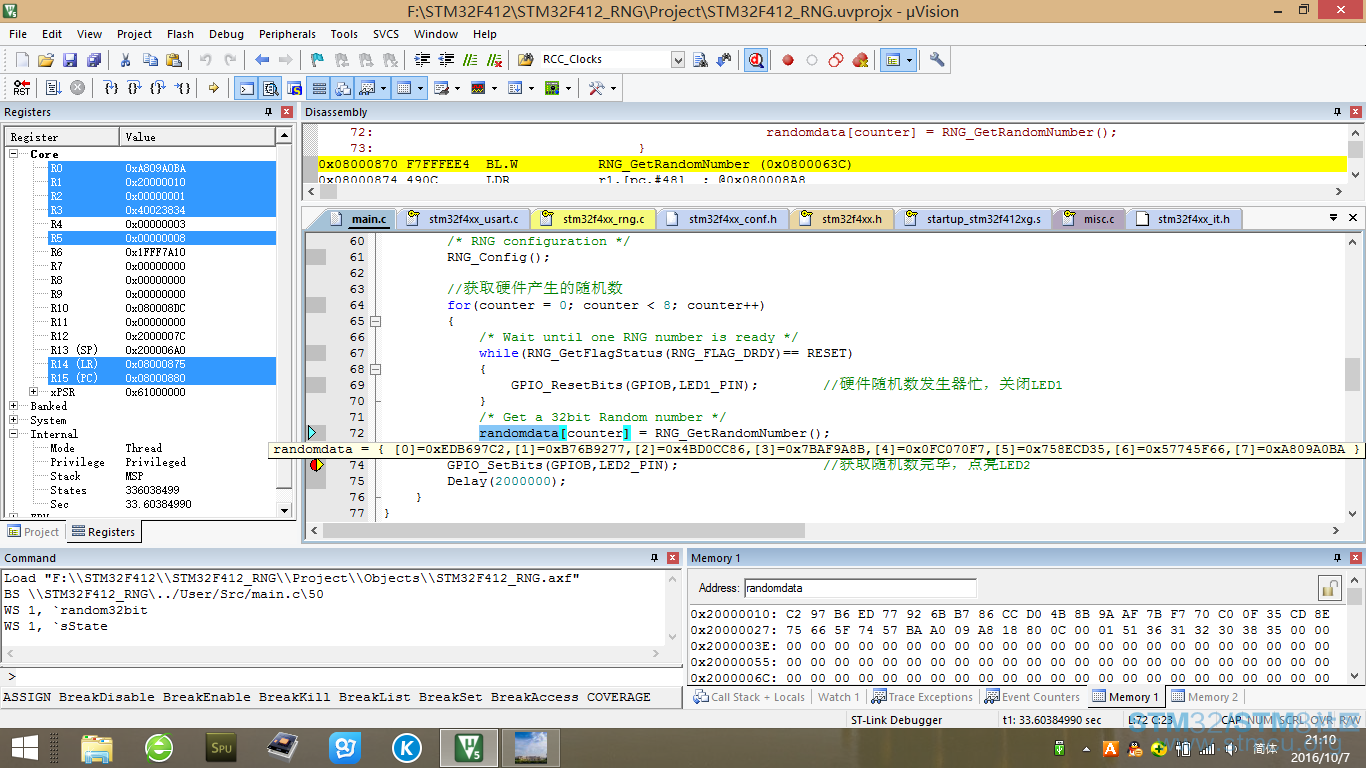This screenshot has width=1366, height=768.
Task: Click the Start/Stop Debug Session icon
Action: click(756, 60)
